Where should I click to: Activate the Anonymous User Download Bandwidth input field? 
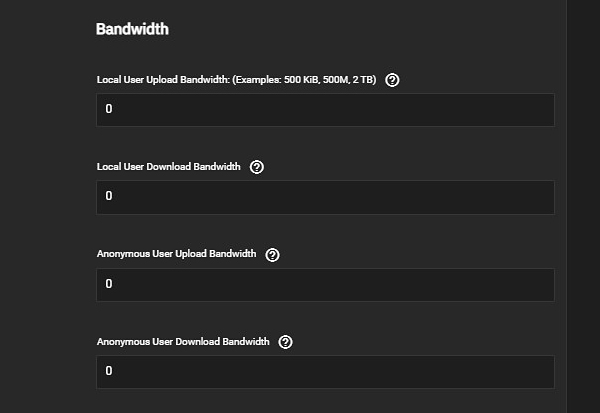(x=325, y=372)
